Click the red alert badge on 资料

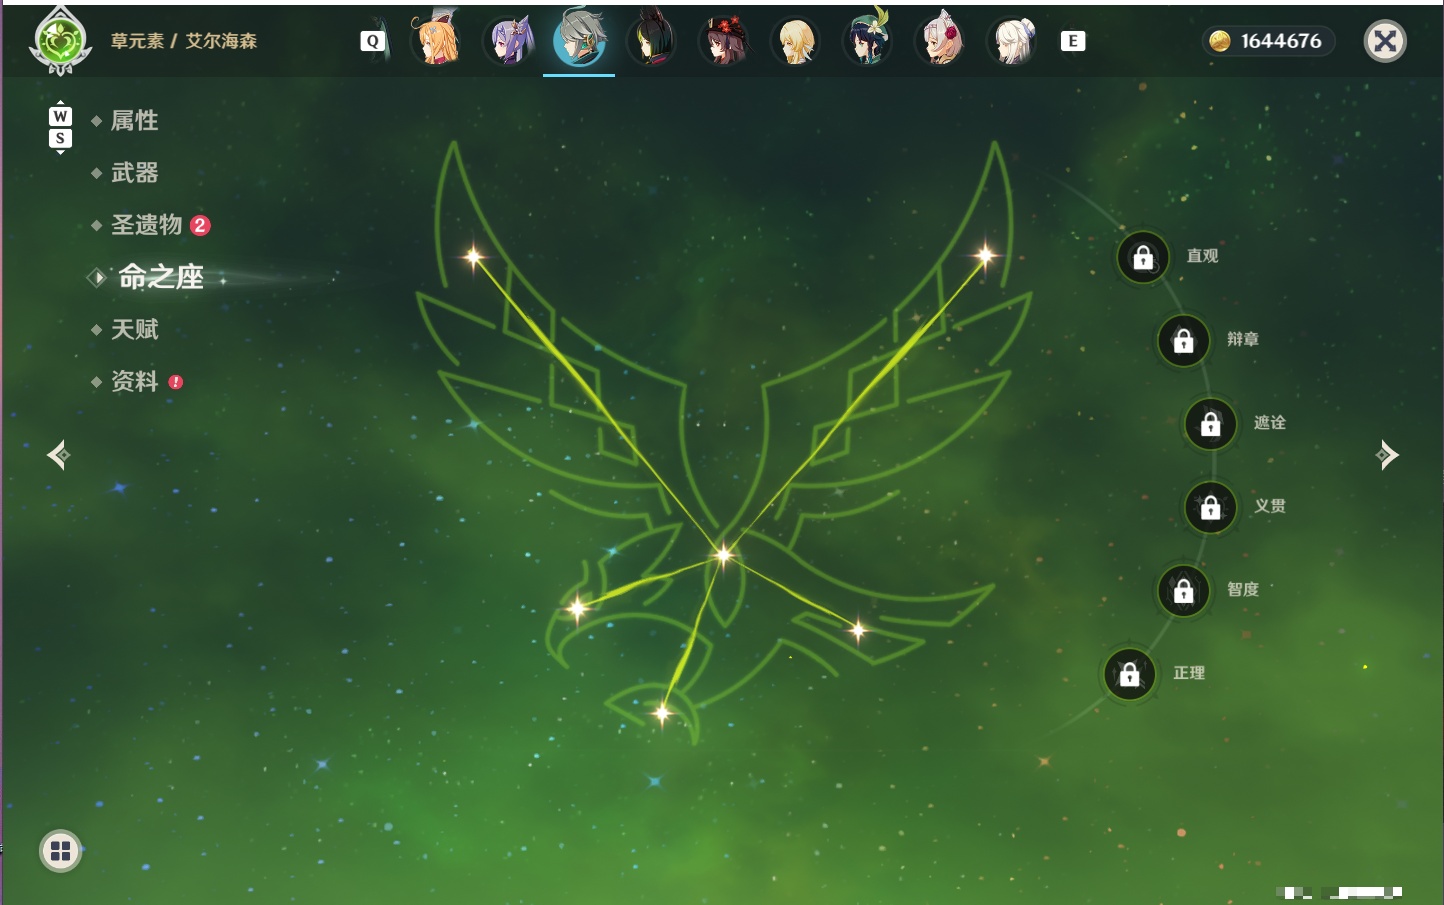coord(176,382)
